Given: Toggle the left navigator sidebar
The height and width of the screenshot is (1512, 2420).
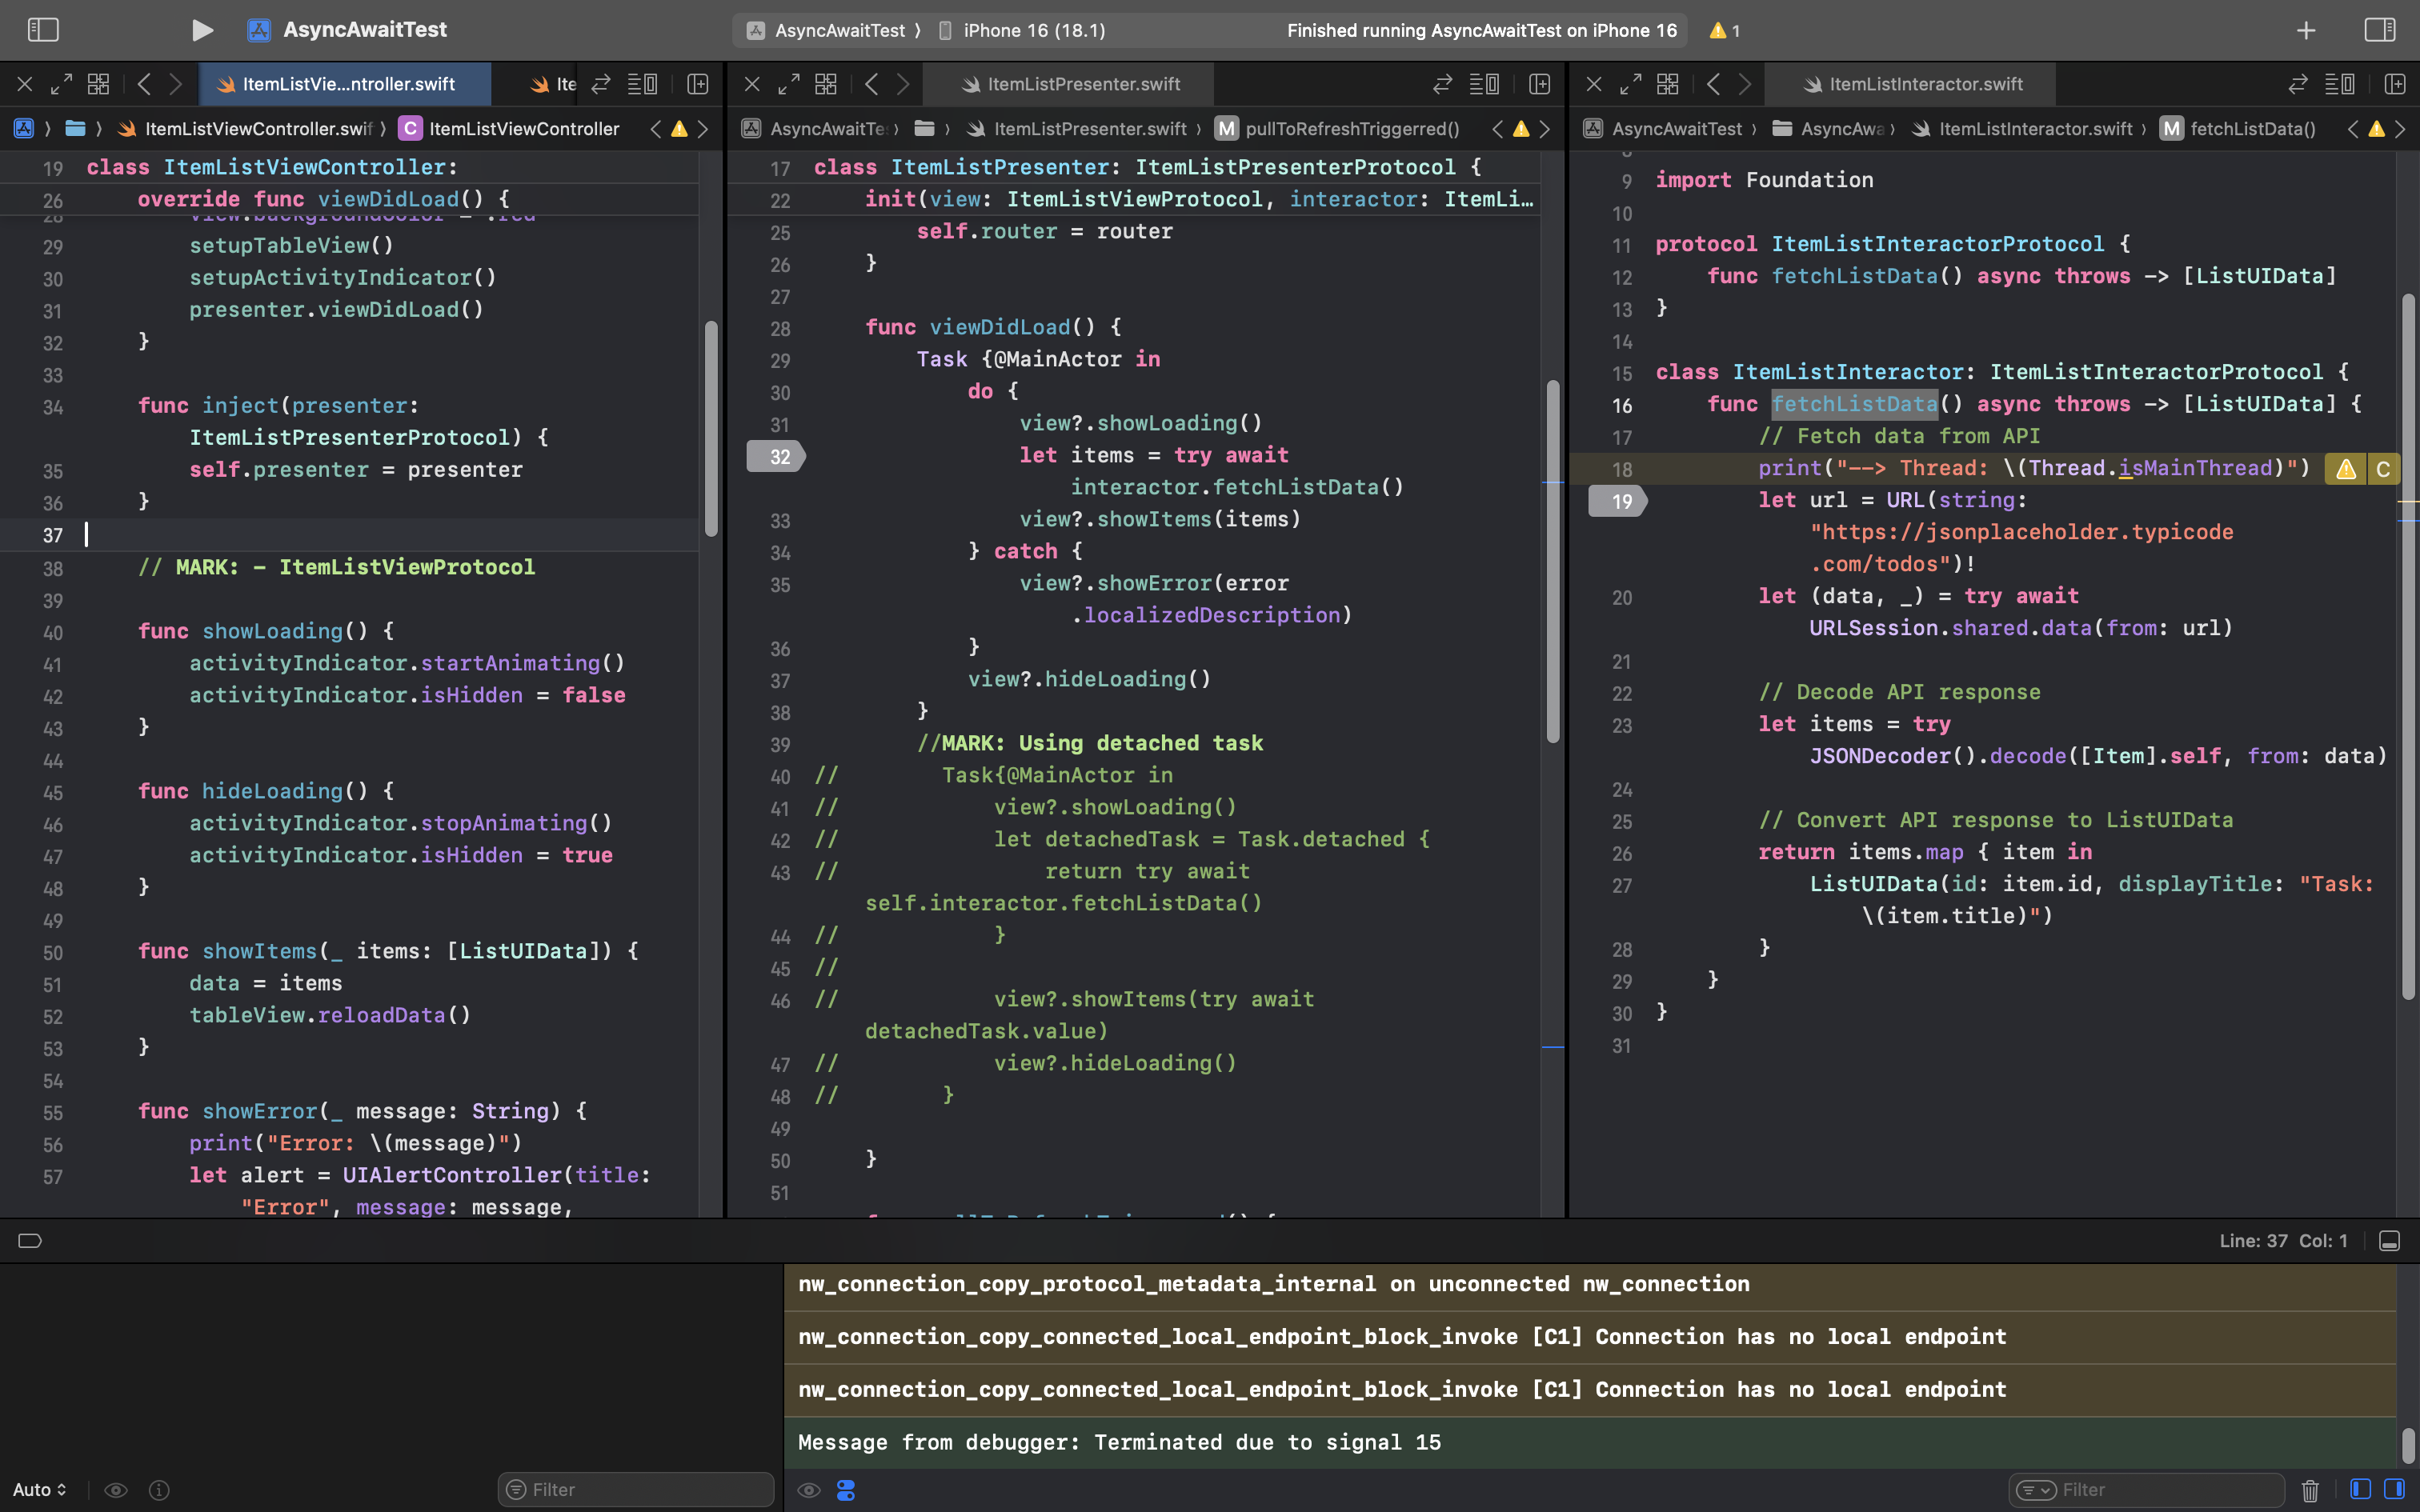Looking at the screenshot, I should [43, 30].
